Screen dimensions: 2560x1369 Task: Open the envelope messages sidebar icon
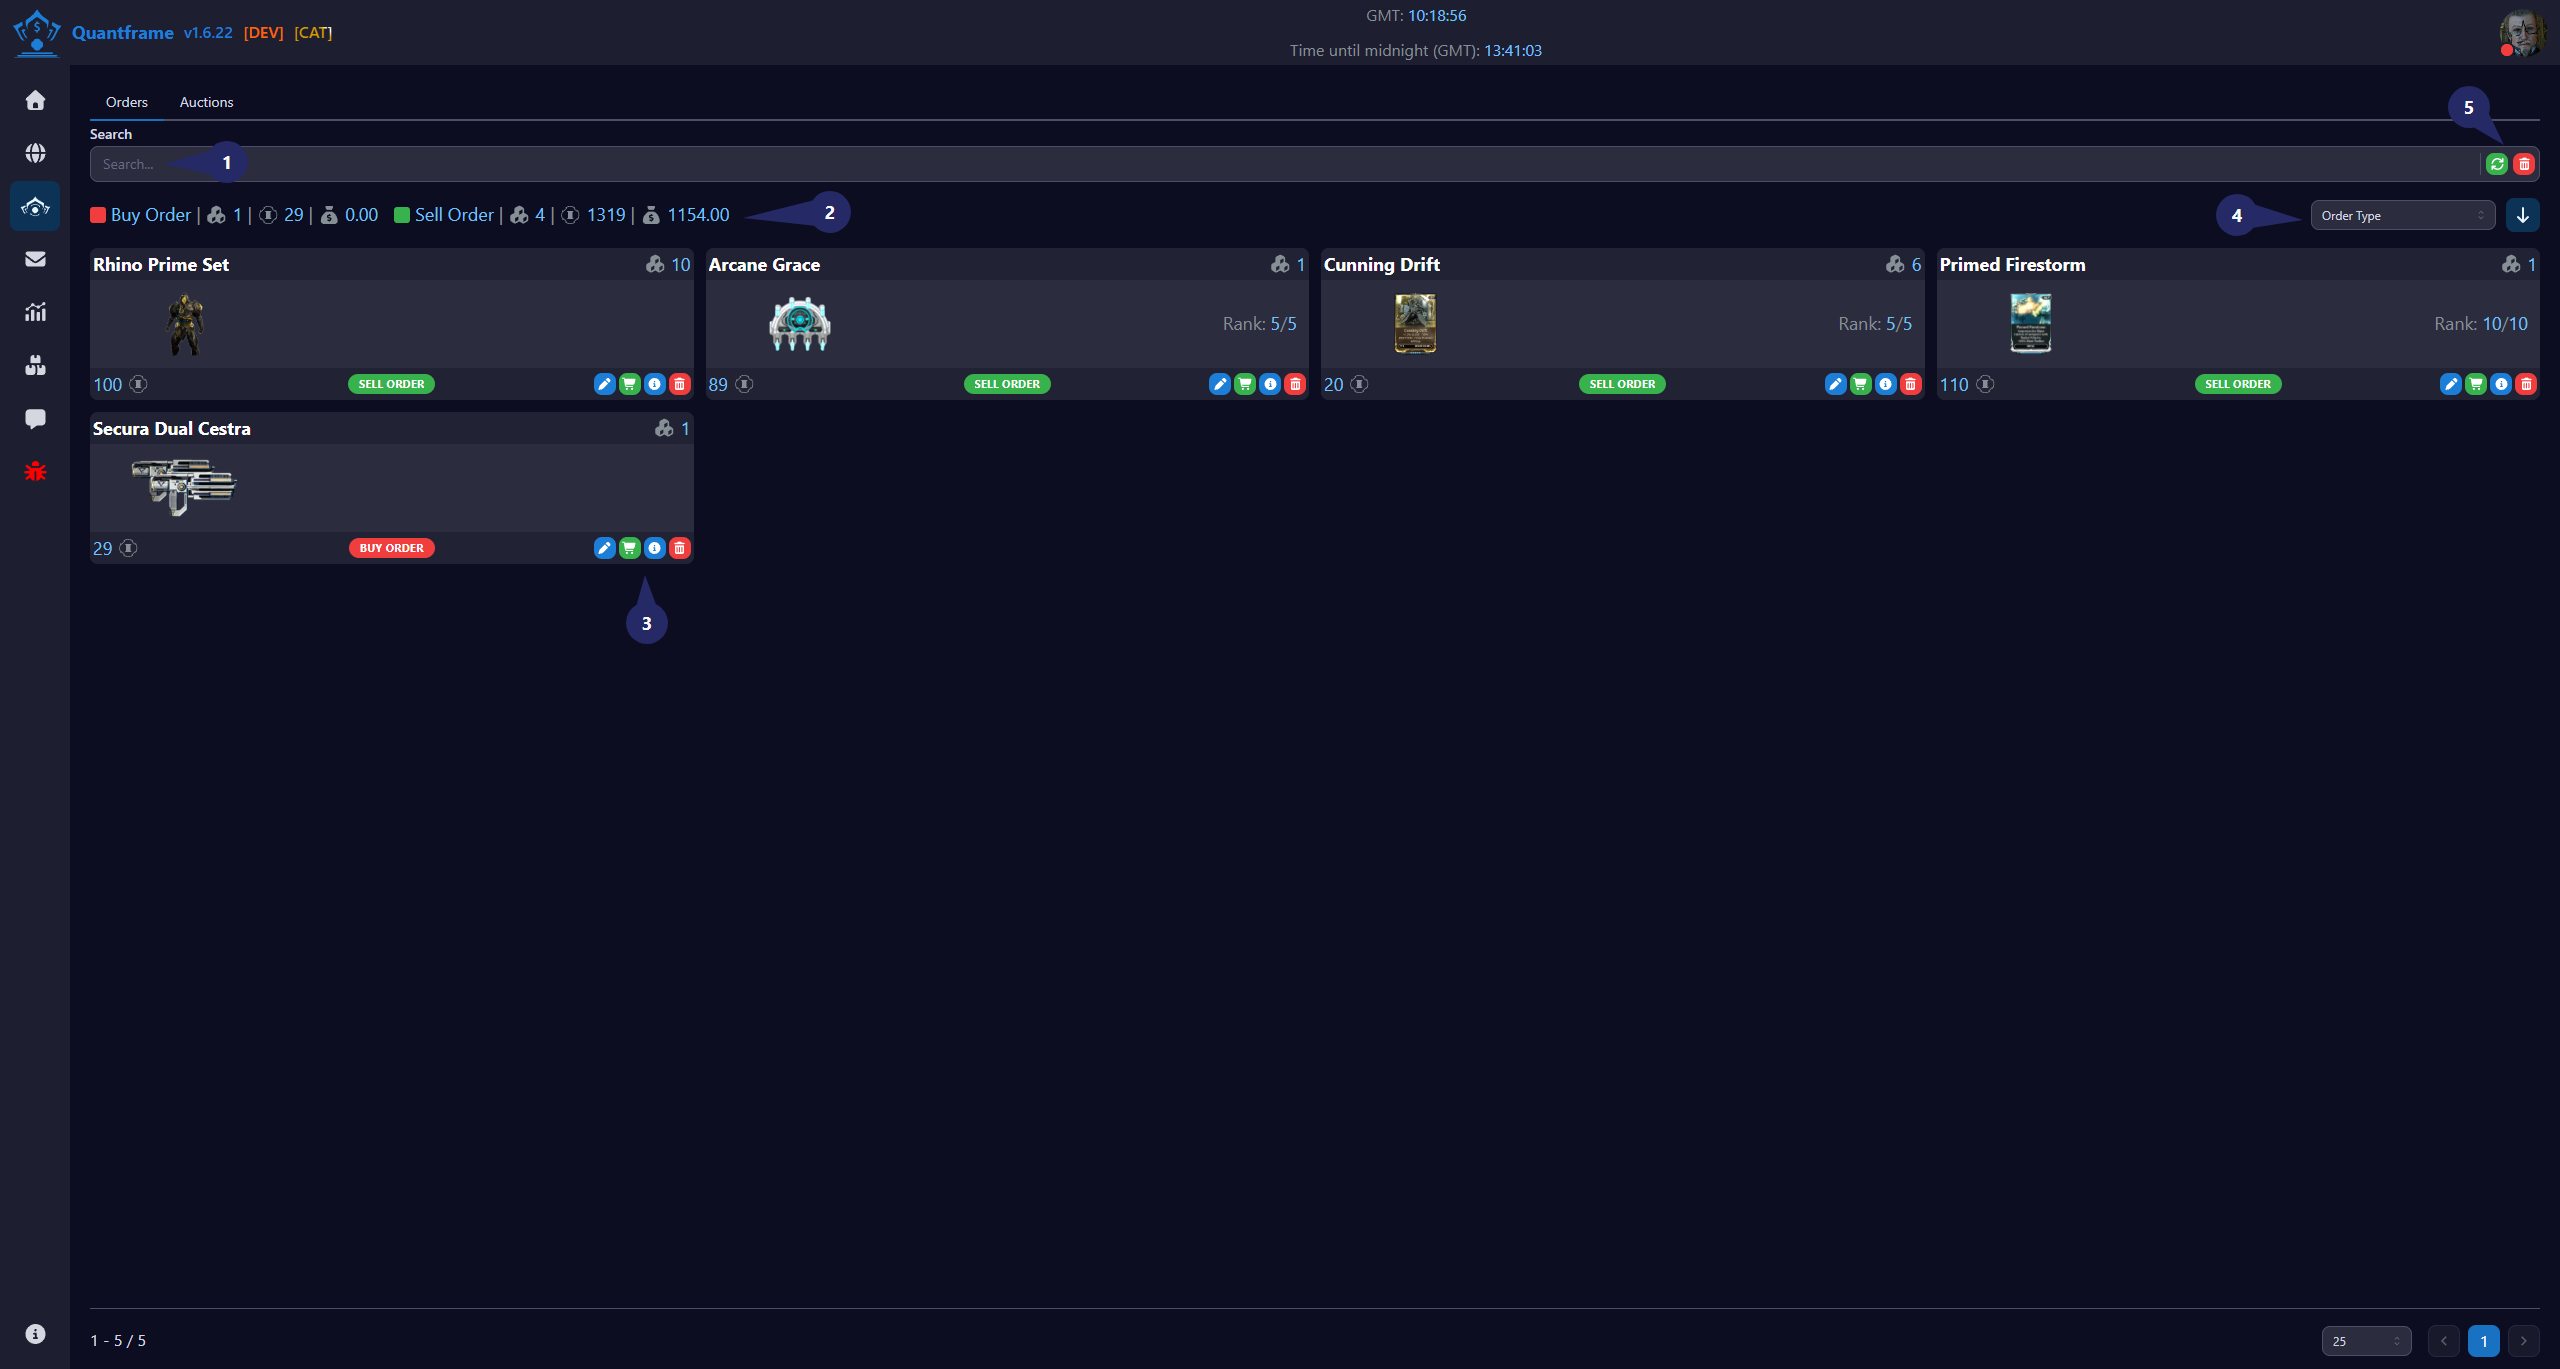pos(35,259)
